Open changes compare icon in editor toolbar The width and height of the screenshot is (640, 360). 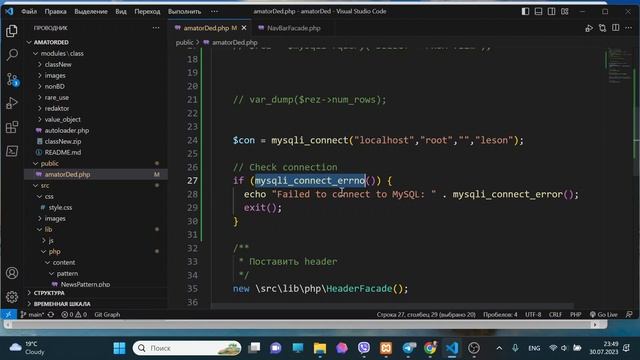coord(602,28)
